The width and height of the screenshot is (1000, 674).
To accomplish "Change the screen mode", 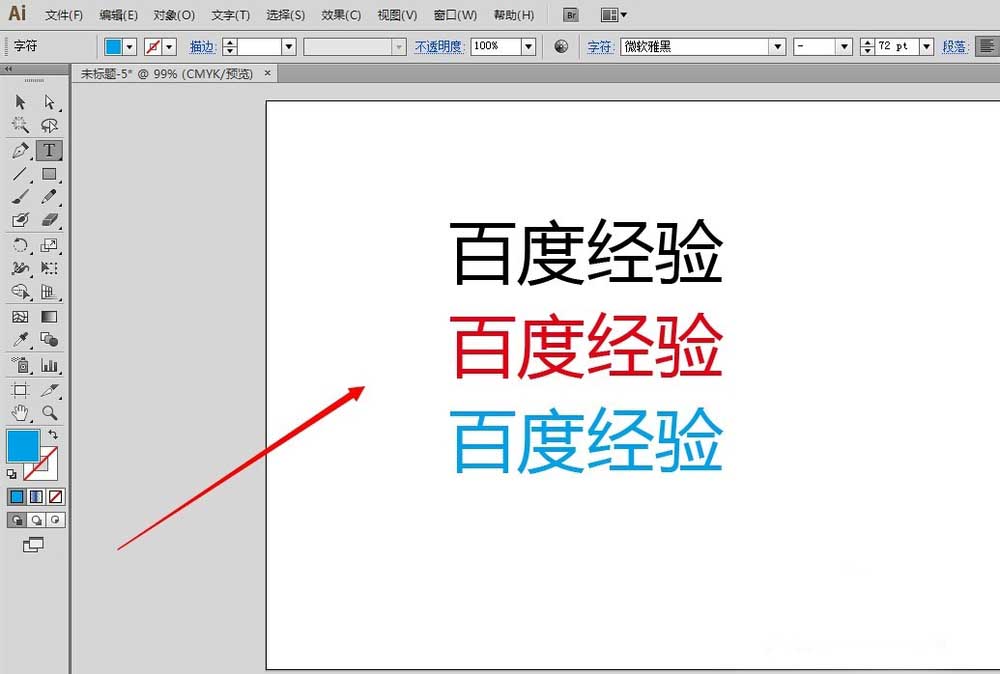I will pos(33,545).
